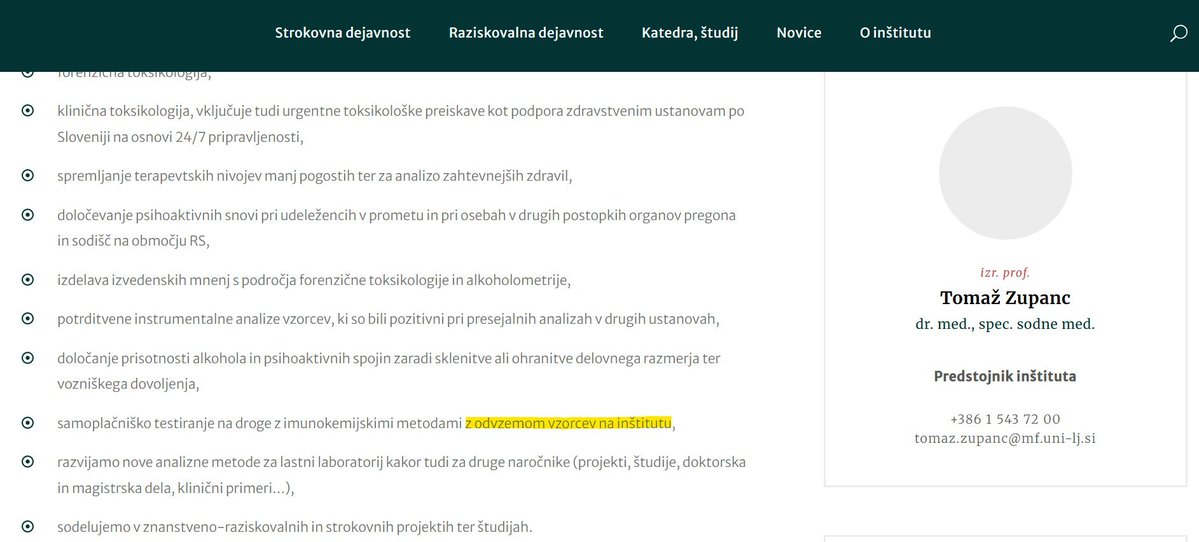Open Strokovna dejavnost menu

click(343, 33)
